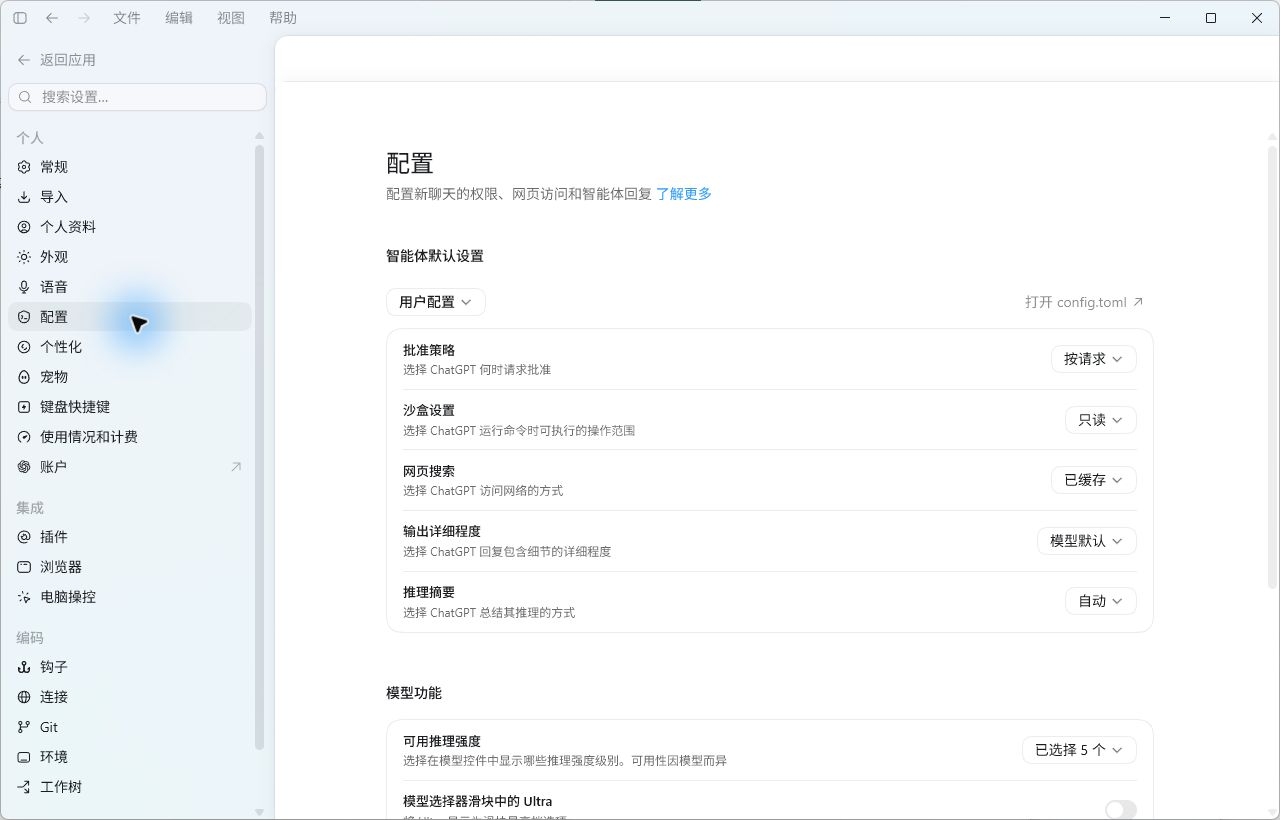Go back with the left arrow

(52, 18)
